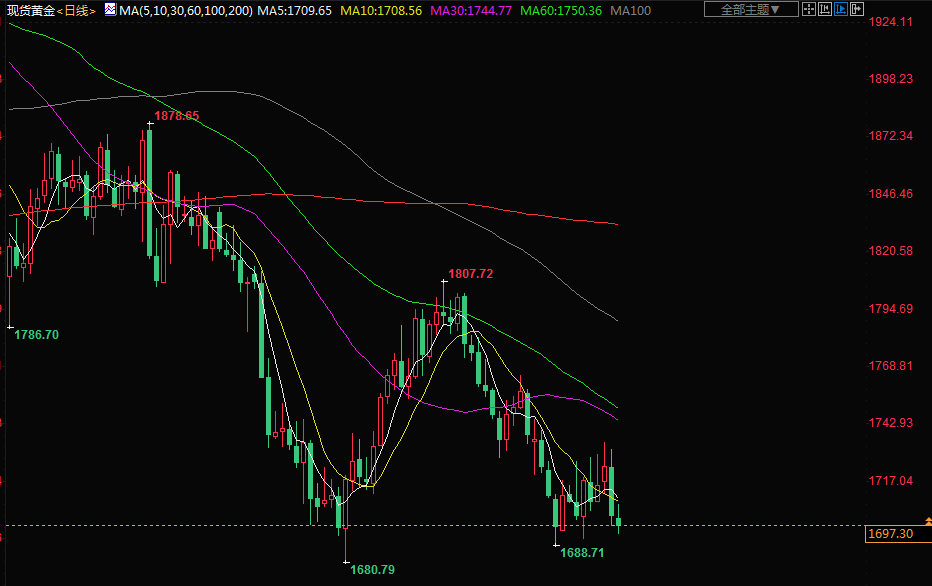Image resolution: width=932 pixels, height=586 pixels.
Task: Click the small MA indicator icon before MA(5,10,30...)
Action: point(109,10)
